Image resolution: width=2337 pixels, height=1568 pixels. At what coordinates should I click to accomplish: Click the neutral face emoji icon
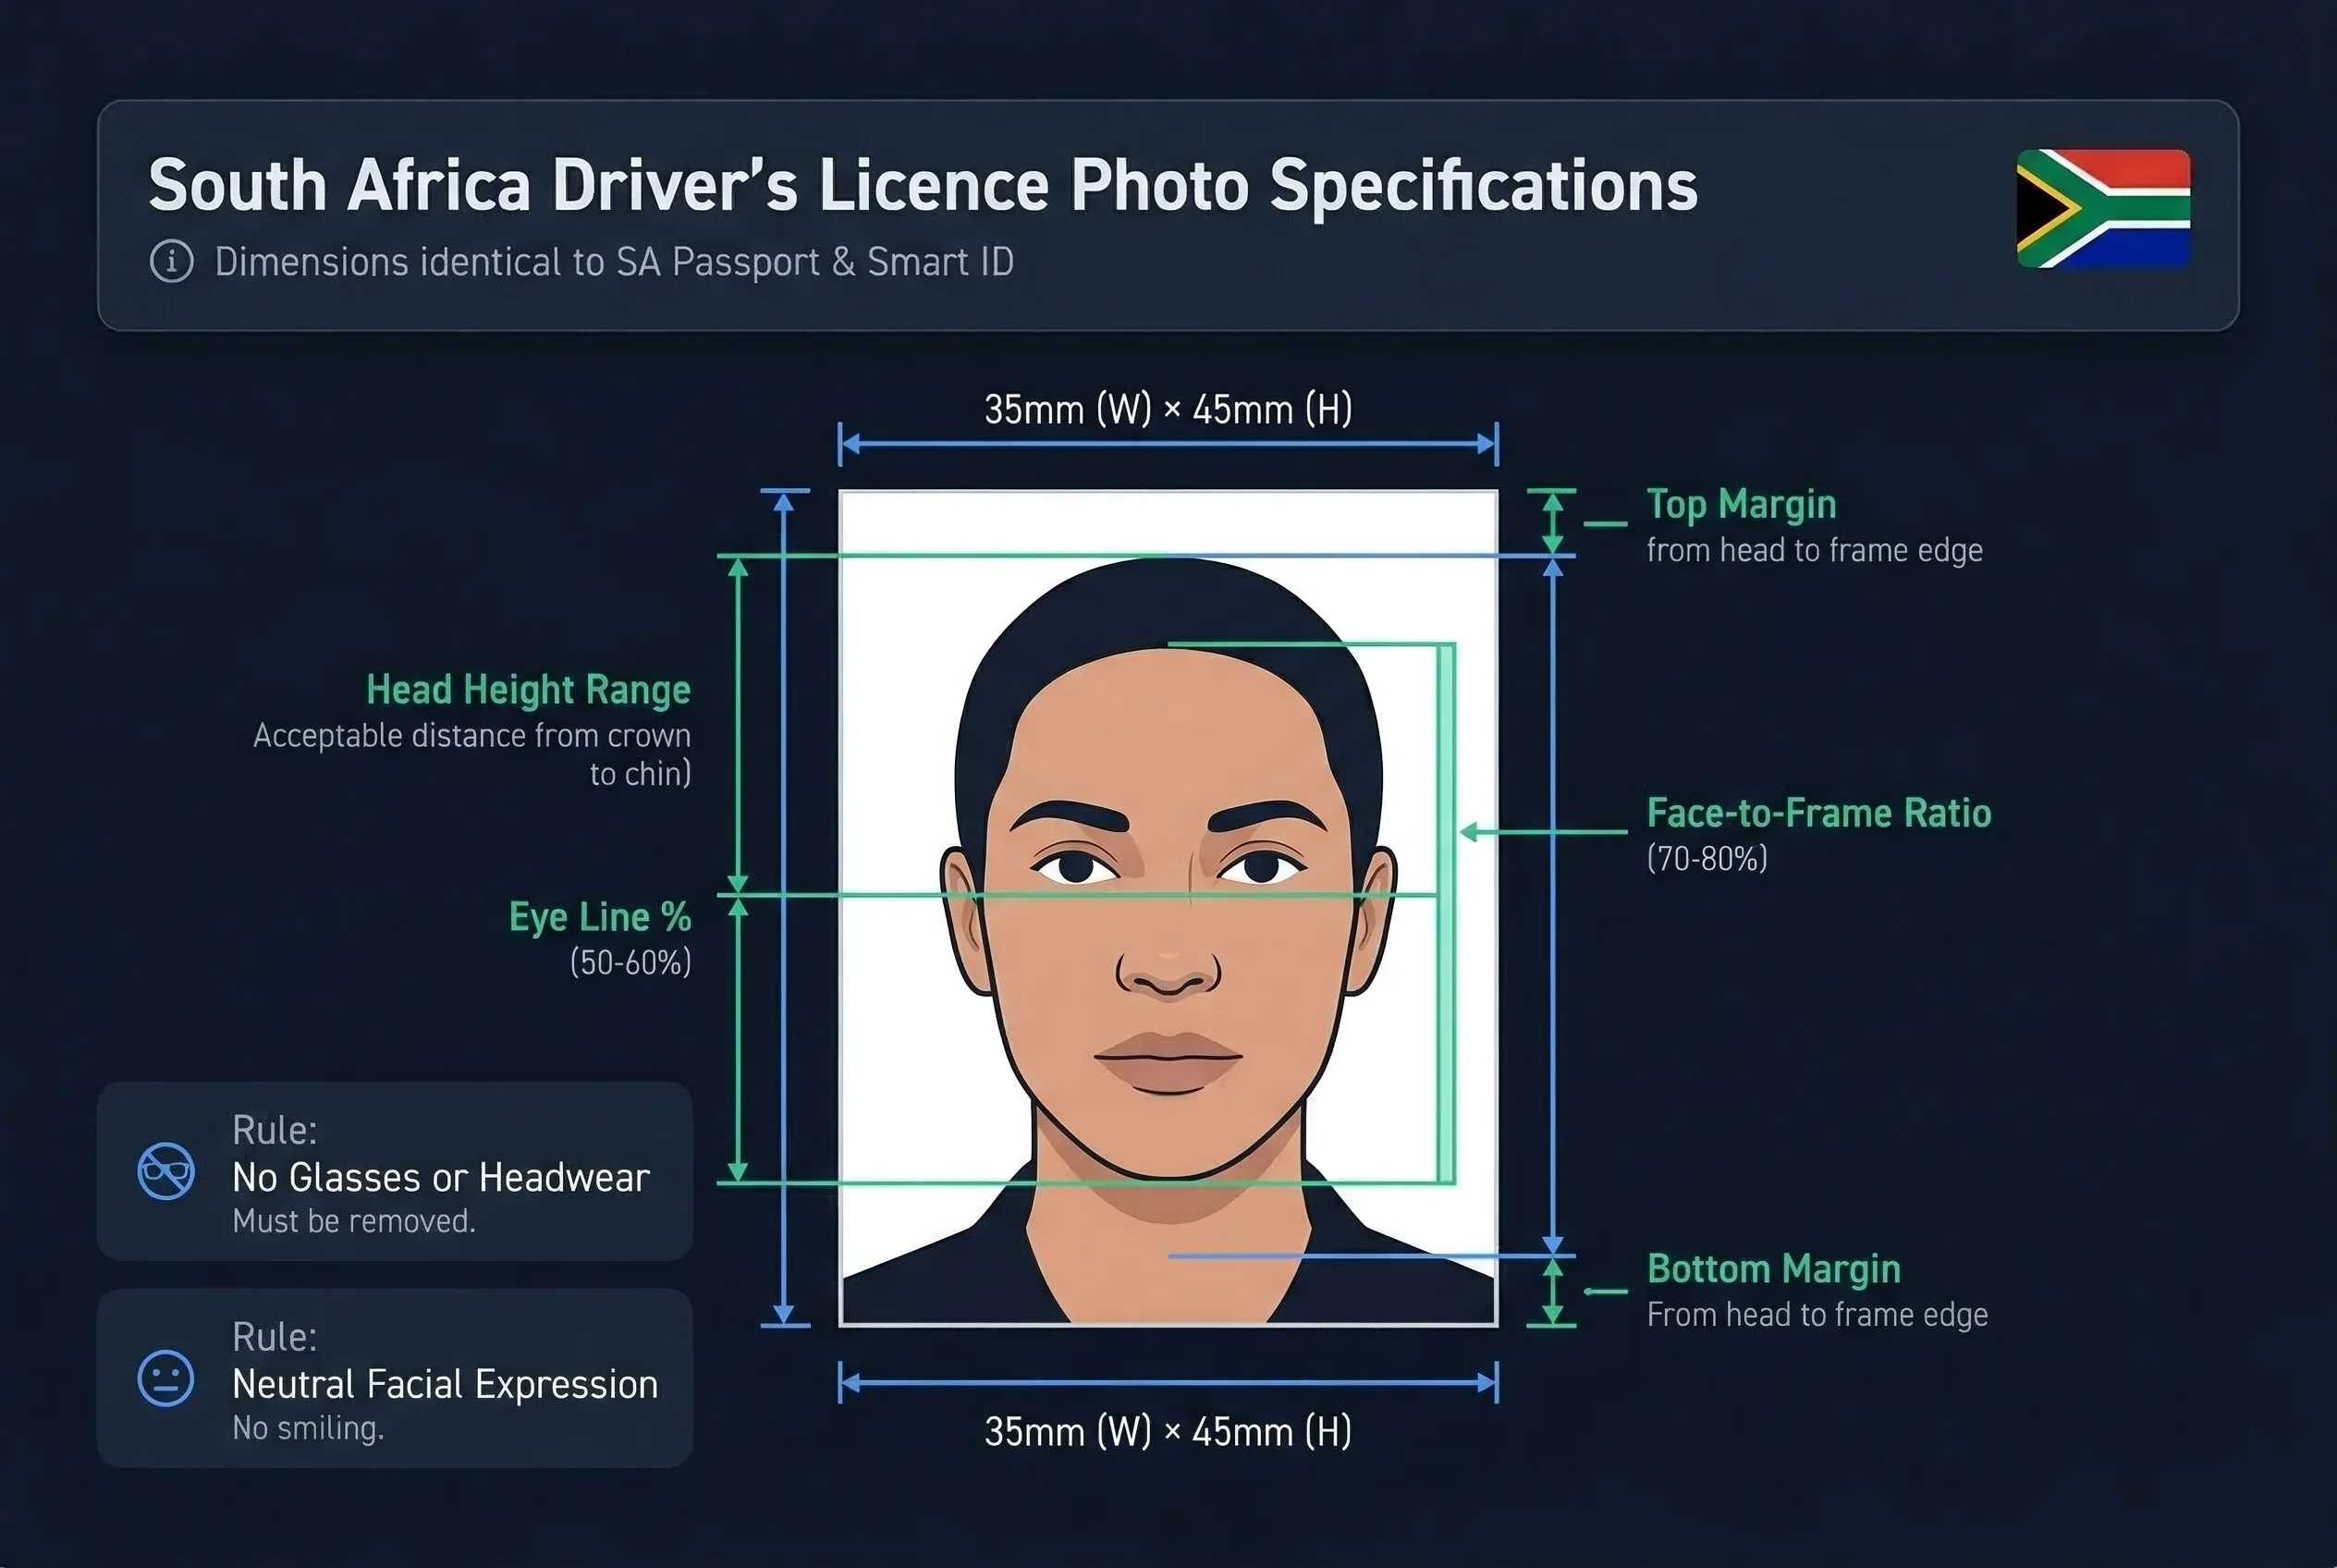[x=166, y=1379]
